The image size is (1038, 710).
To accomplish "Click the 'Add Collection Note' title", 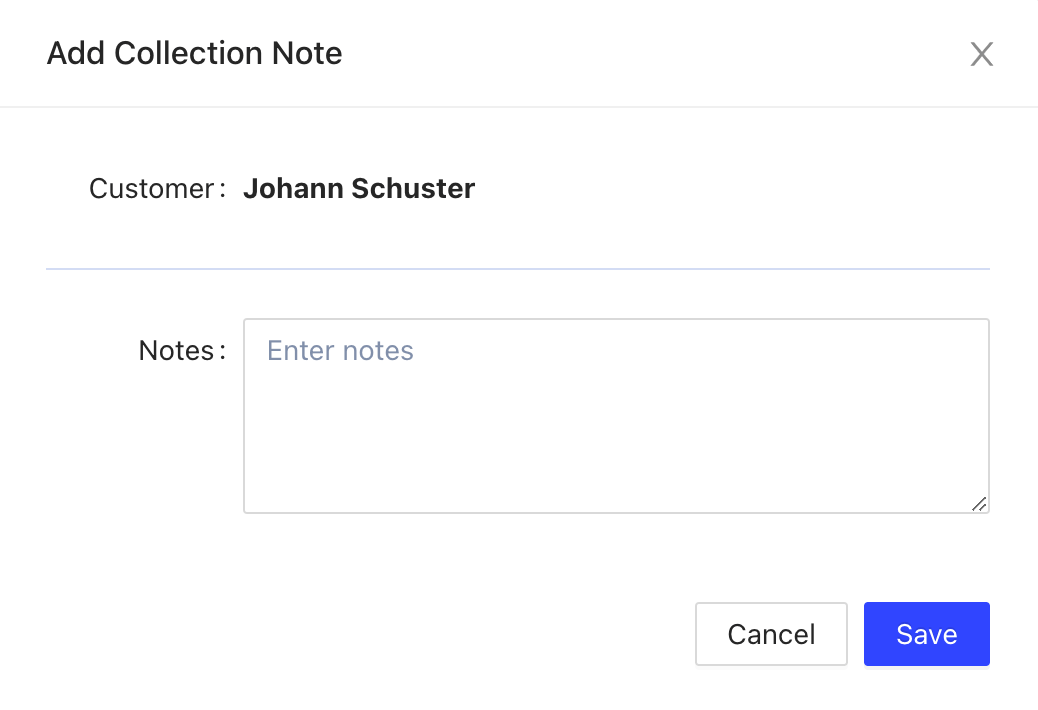I will pyautogui.click(x=194, y=53).
